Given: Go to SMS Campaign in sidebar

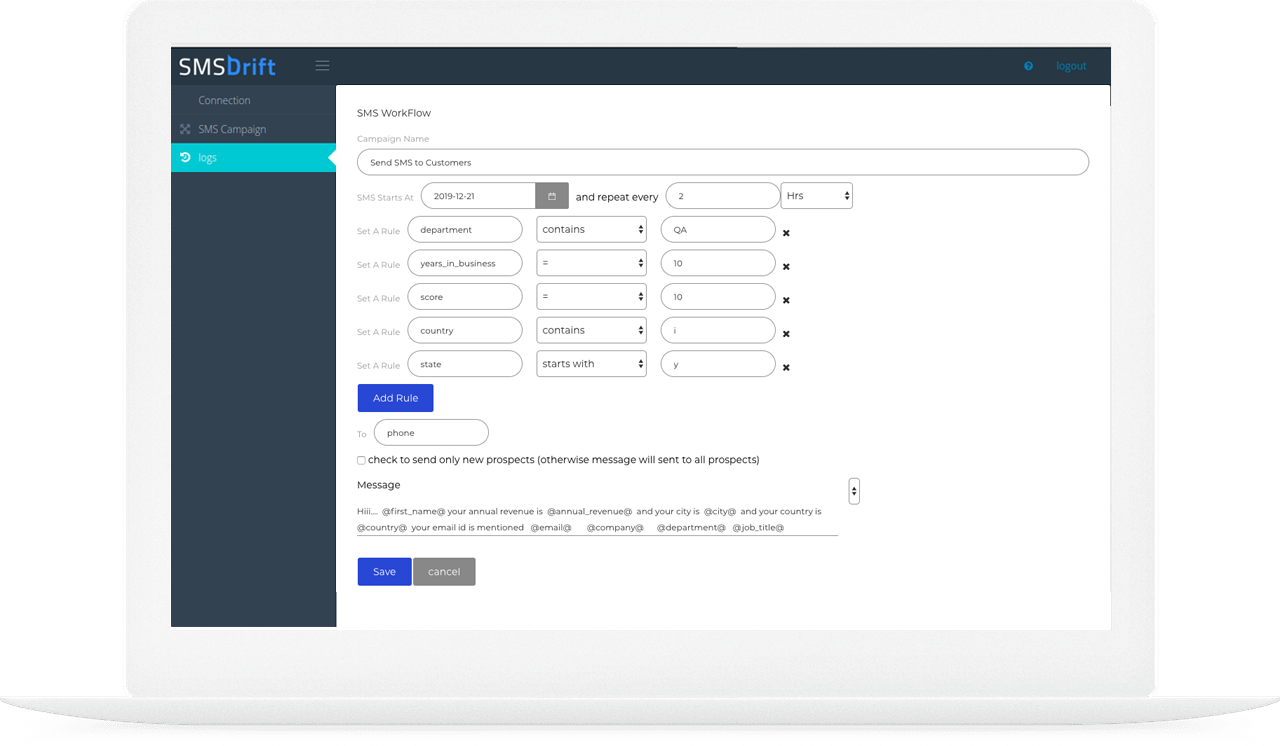Looking at the screenshot, I should pyautogui.click(x=232, y=129).
